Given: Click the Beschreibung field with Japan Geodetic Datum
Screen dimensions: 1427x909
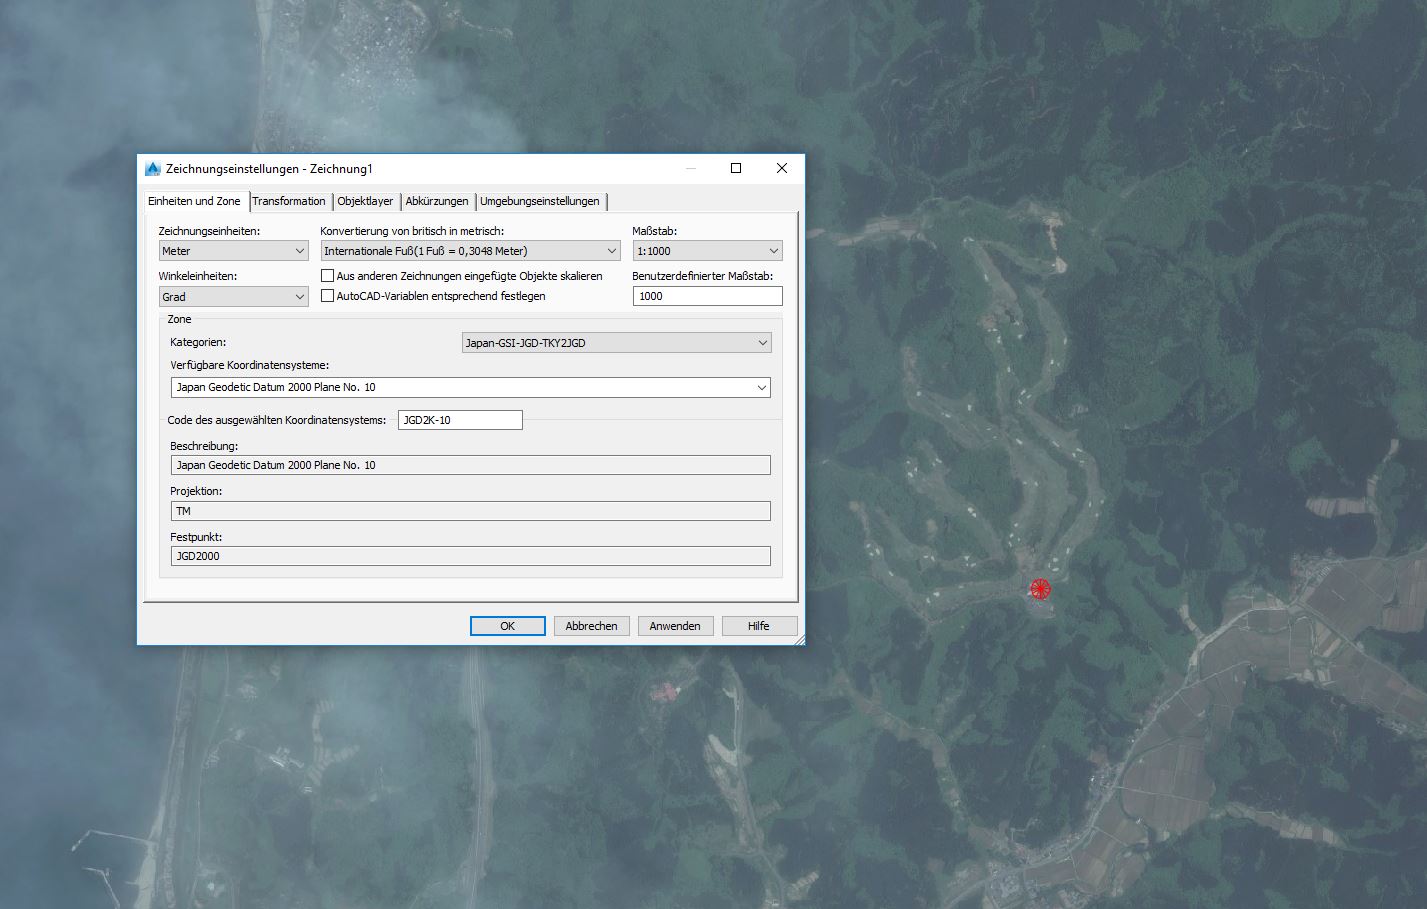Looking at the screenshot, I should (470, 465).
